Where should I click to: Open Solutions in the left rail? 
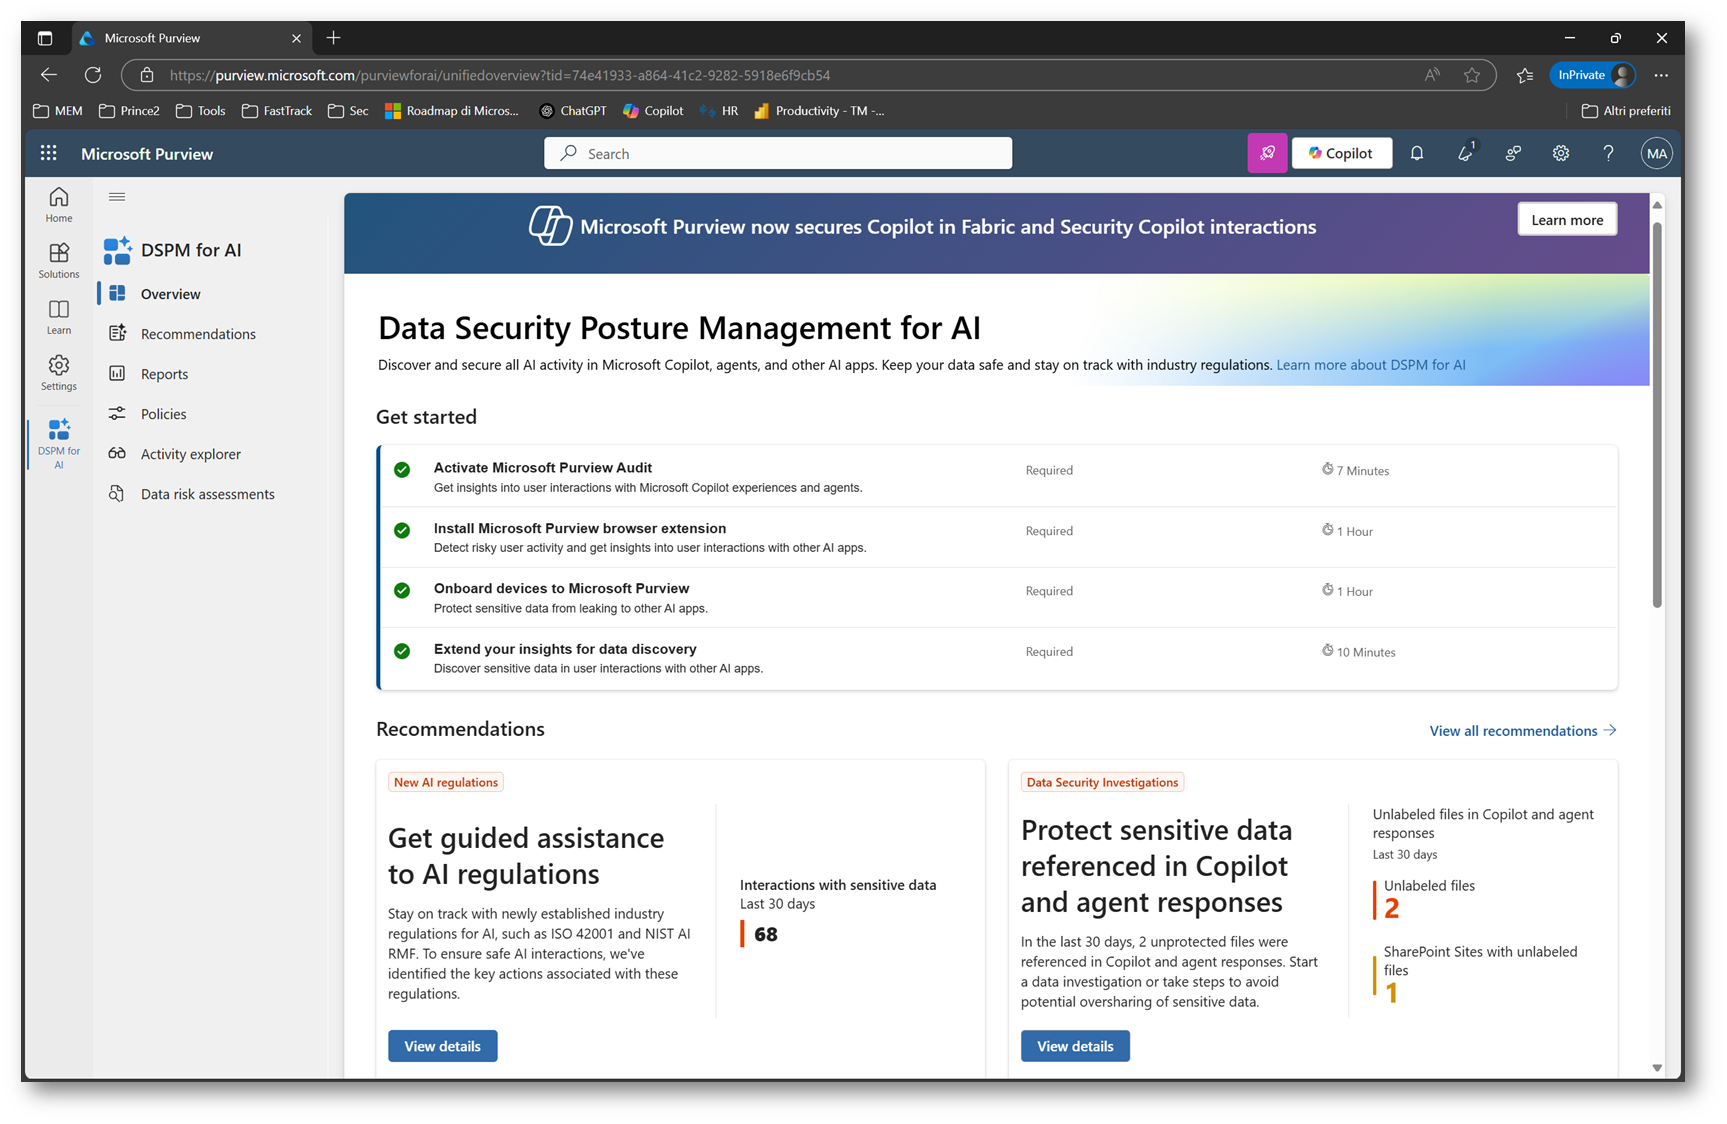click(x=59, y=261)
